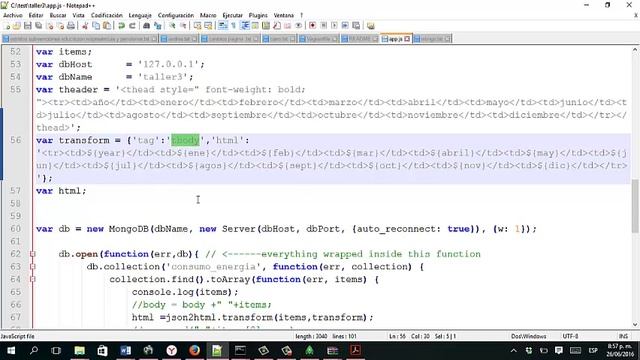Image resolution: width=640 pixels, height=360 pixels.
Task: Show hidden system tray icons chevron
Action: point(513,350)
